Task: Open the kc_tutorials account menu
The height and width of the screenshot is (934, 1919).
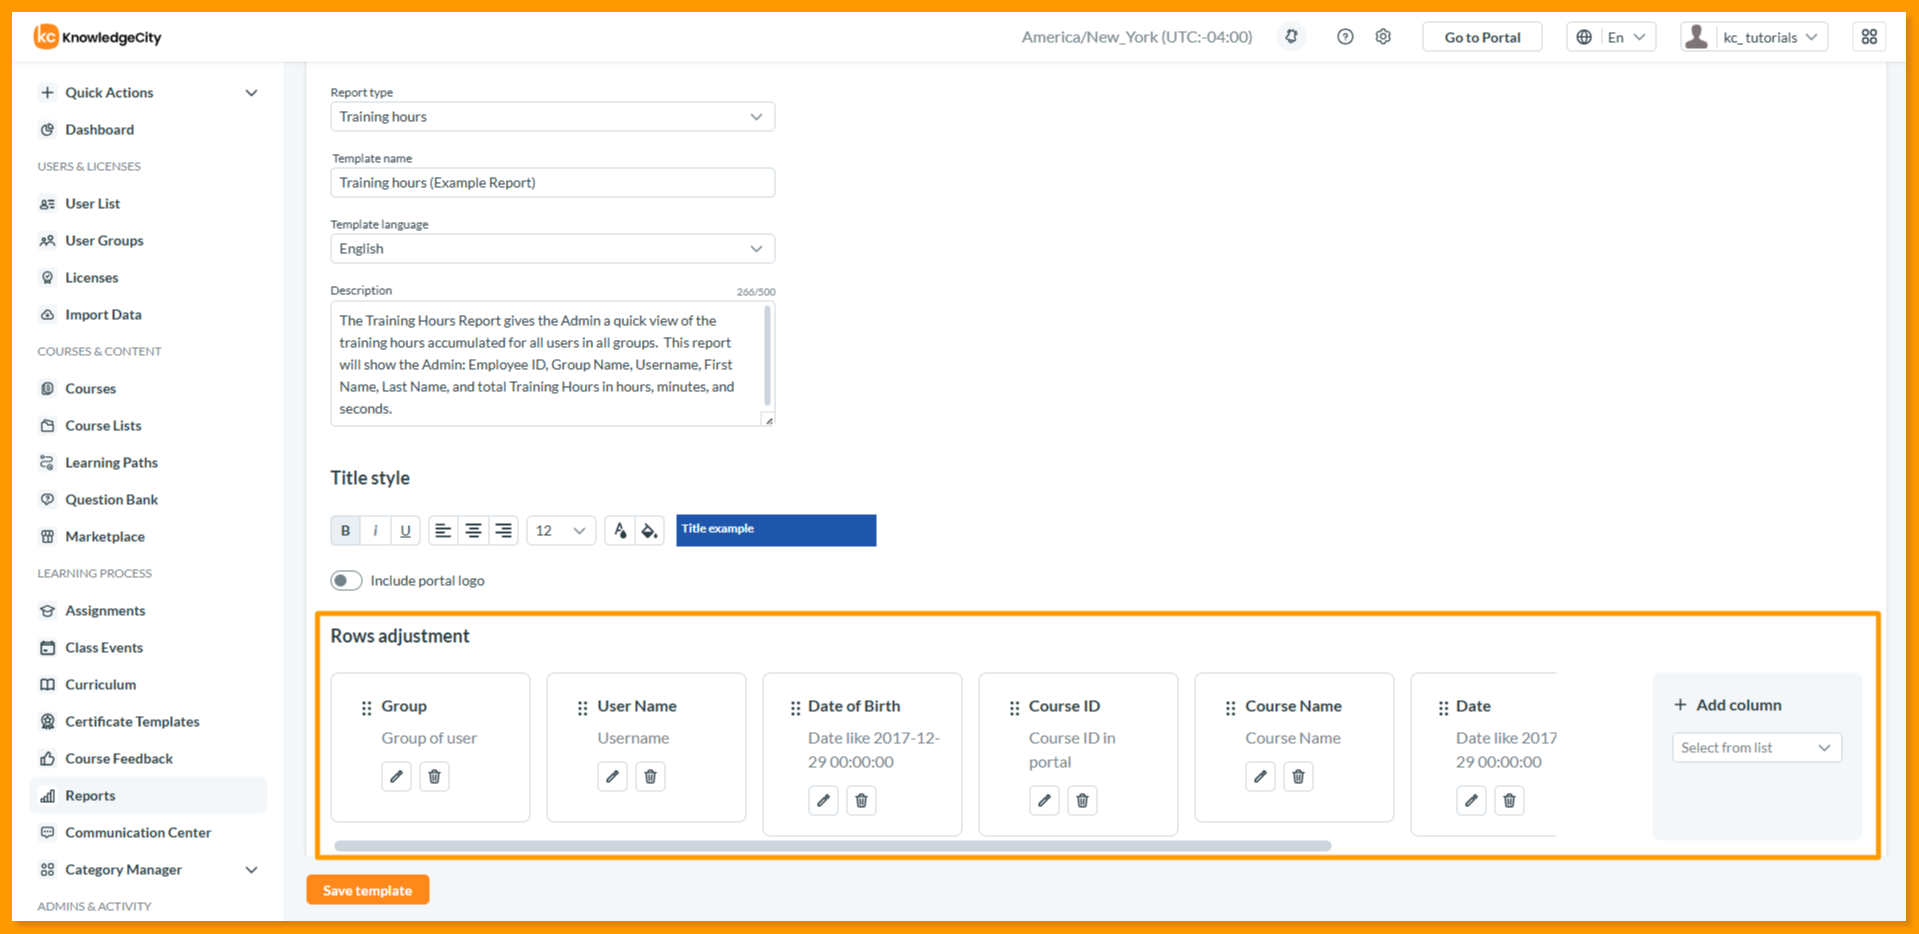Action: click(1755, 37)
